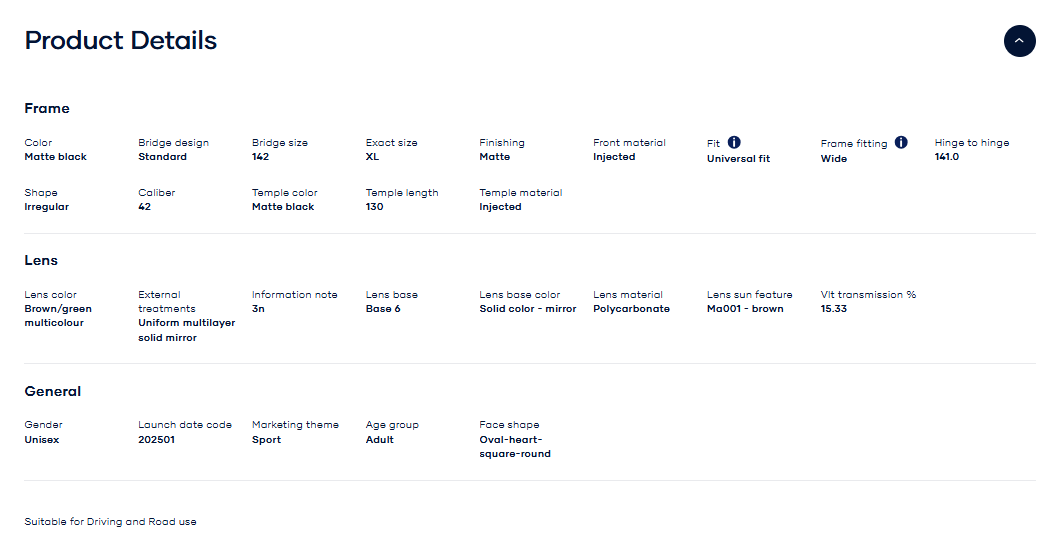
Task: Click the Universal fit value
Action: [738, 159]
